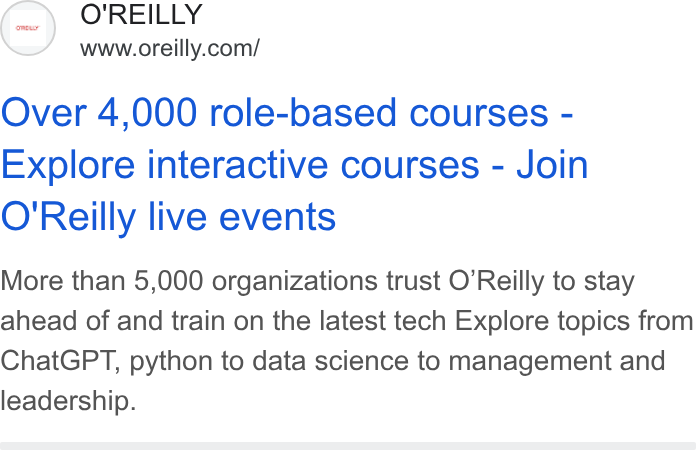Open the 'O'Reilly live events' headline line

pos(168,217)
